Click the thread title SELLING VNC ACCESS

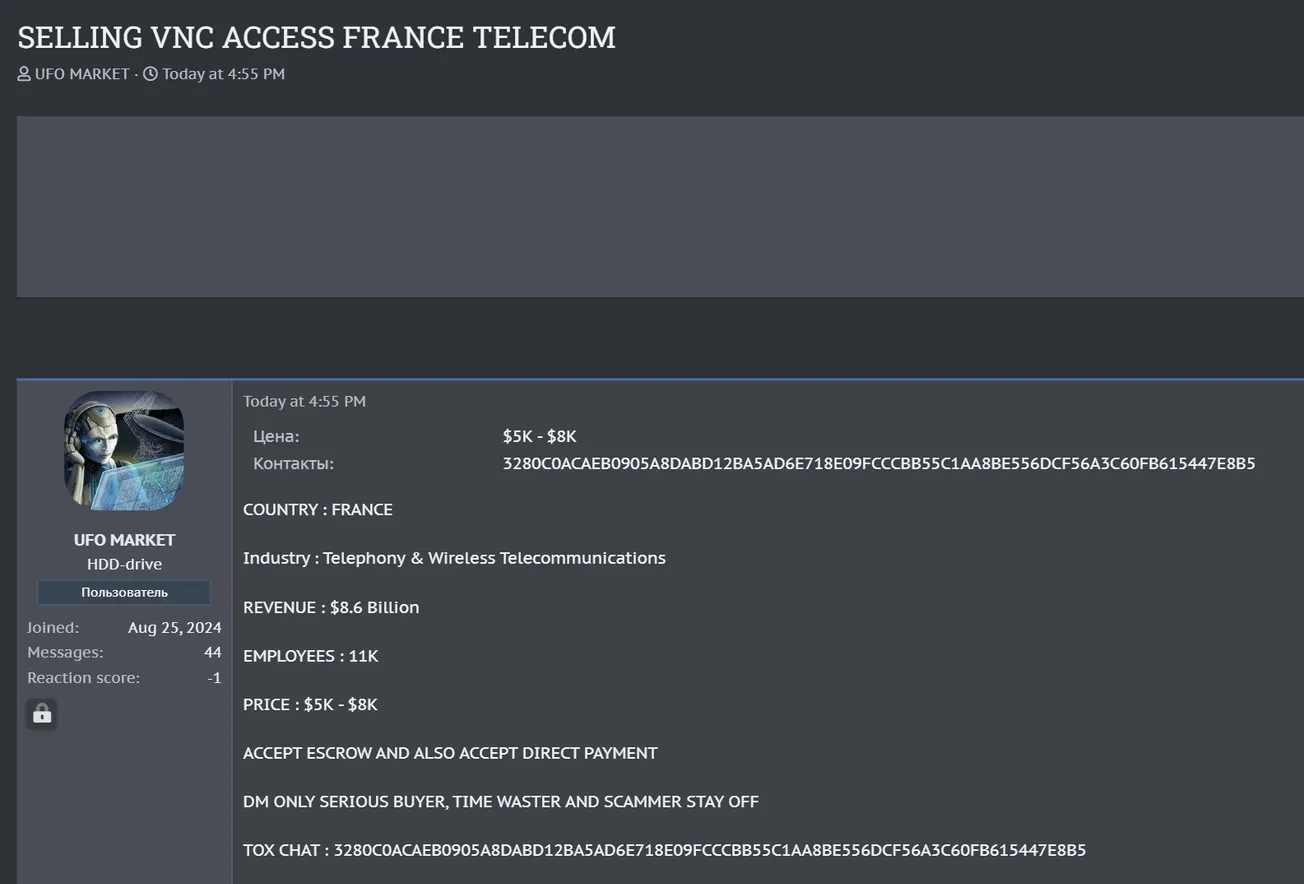pos(316,37)
